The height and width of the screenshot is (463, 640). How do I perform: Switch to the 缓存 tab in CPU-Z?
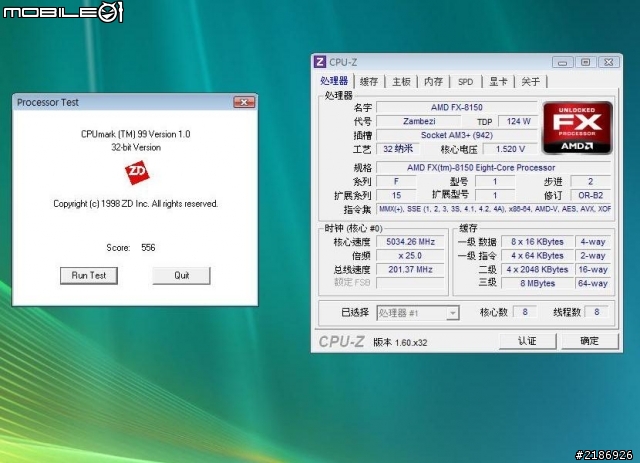pos(369,82)
